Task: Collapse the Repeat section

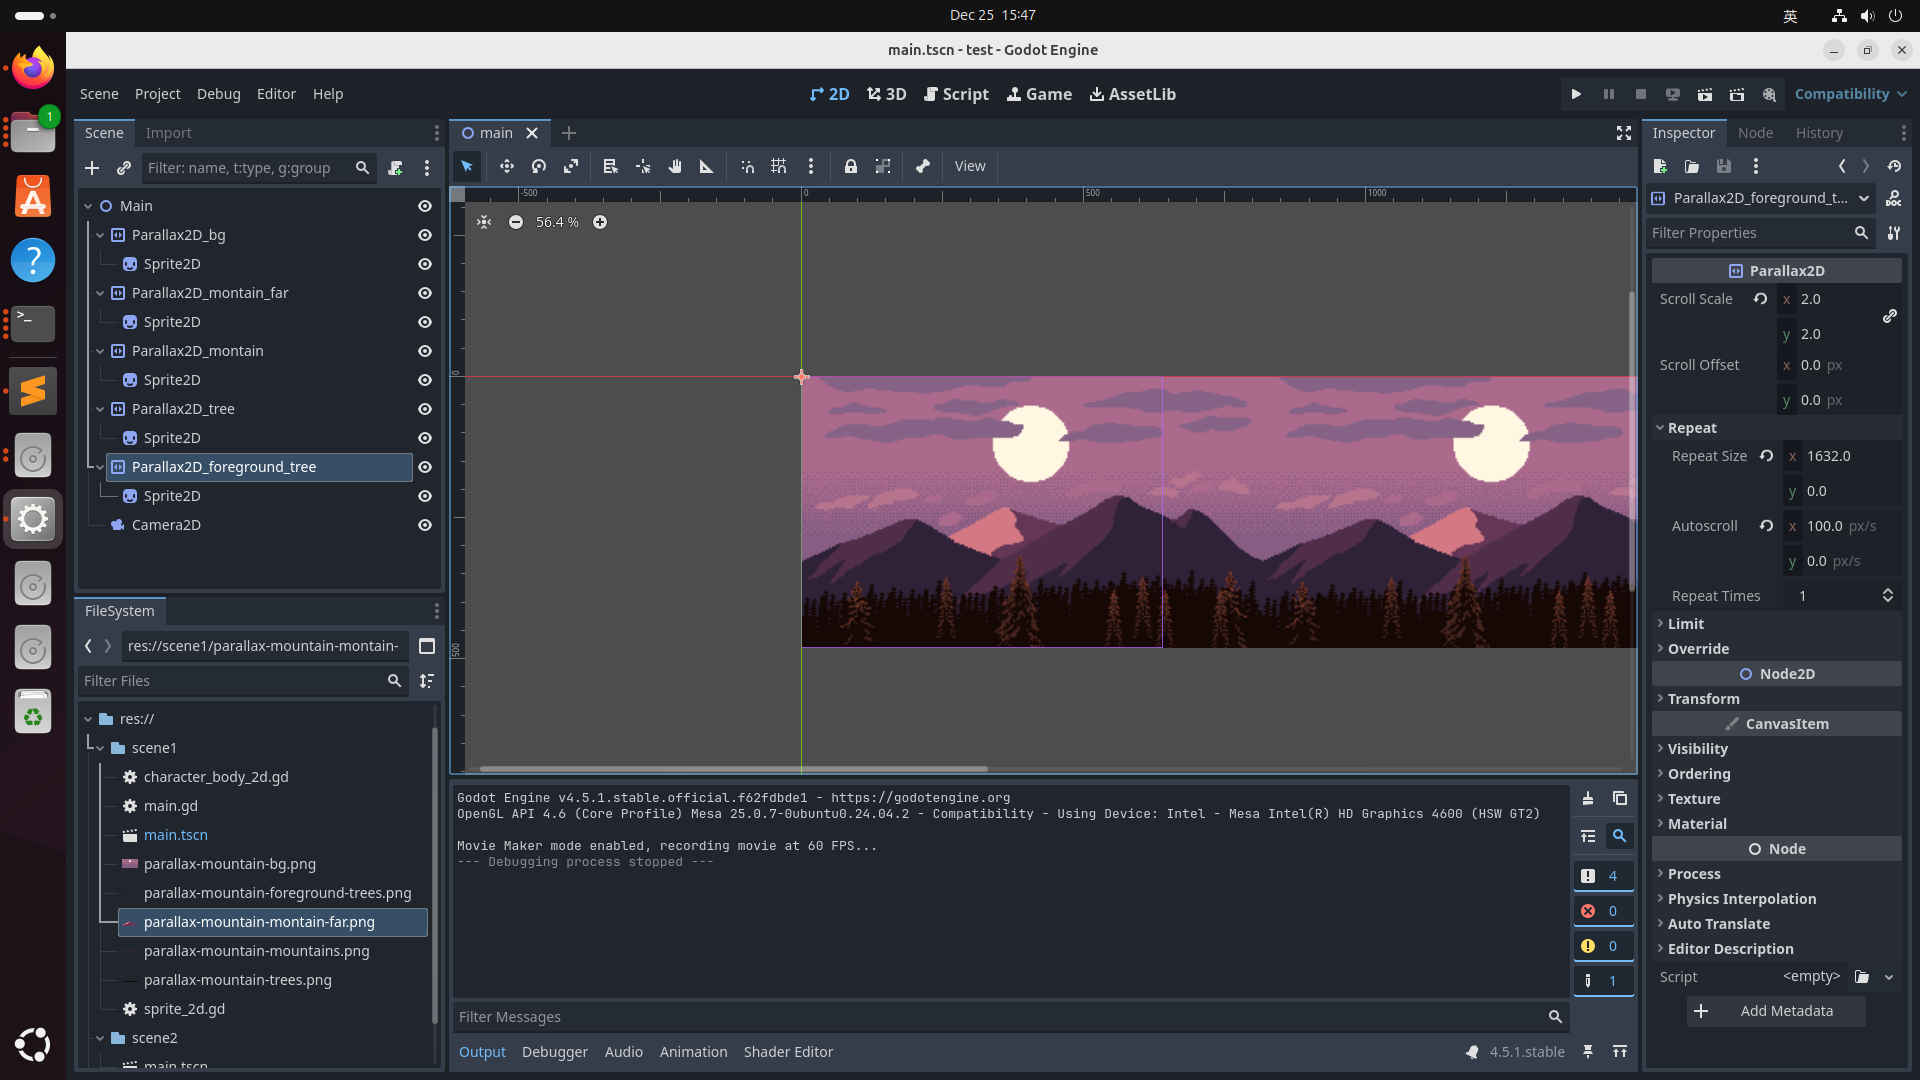Action: point(1691,428)
